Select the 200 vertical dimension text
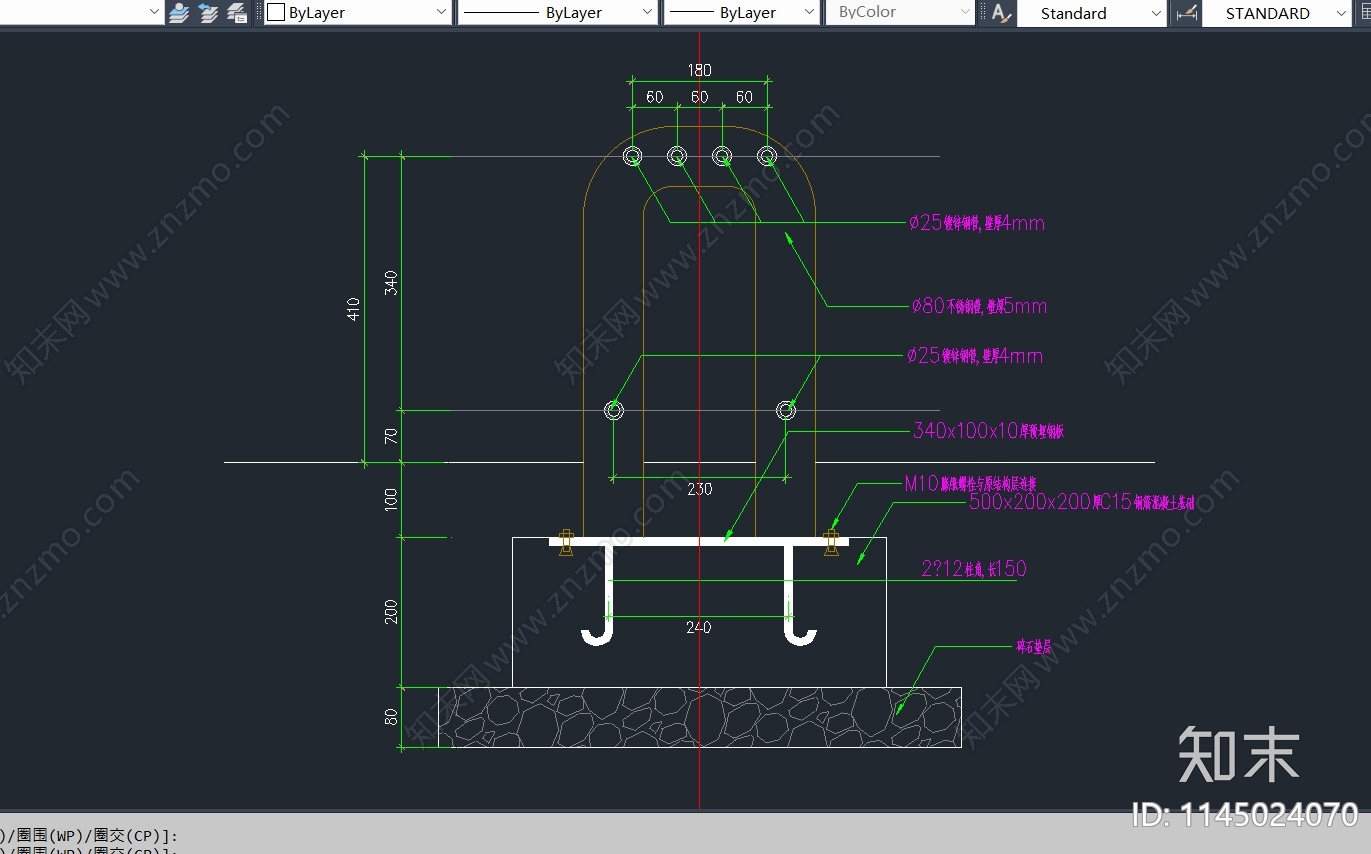Image resolution: width=1371 pixels, height=854 pixels. 391,611
